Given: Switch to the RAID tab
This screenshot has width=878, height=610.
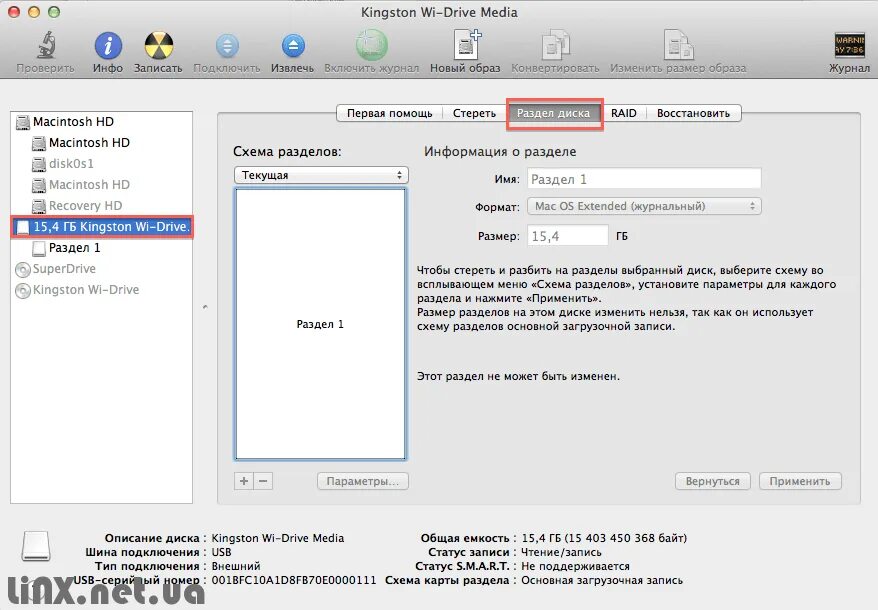Looking at the screenshot, I should click(x=623, y=113).
